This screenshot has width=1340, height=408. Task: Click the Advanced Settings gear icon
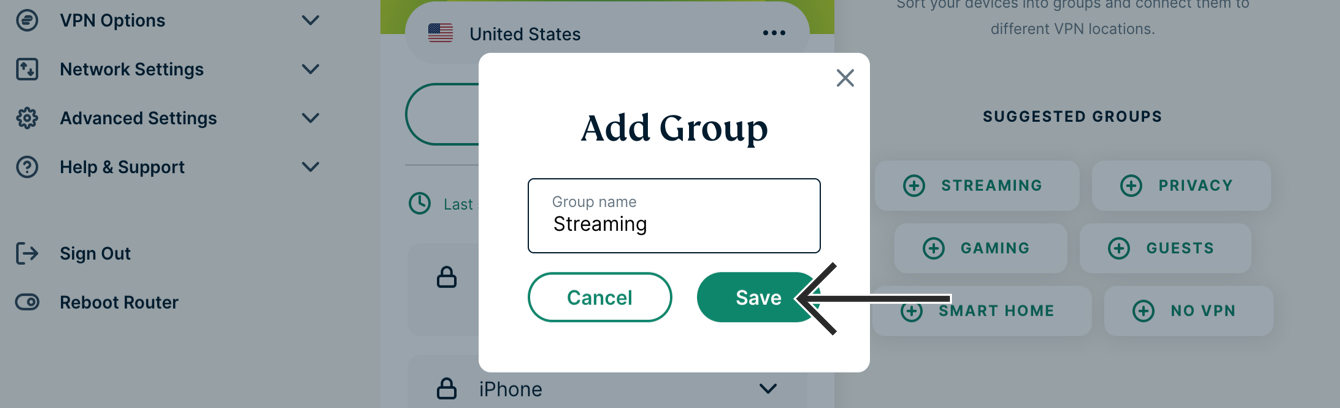click(x=27, y=118)
